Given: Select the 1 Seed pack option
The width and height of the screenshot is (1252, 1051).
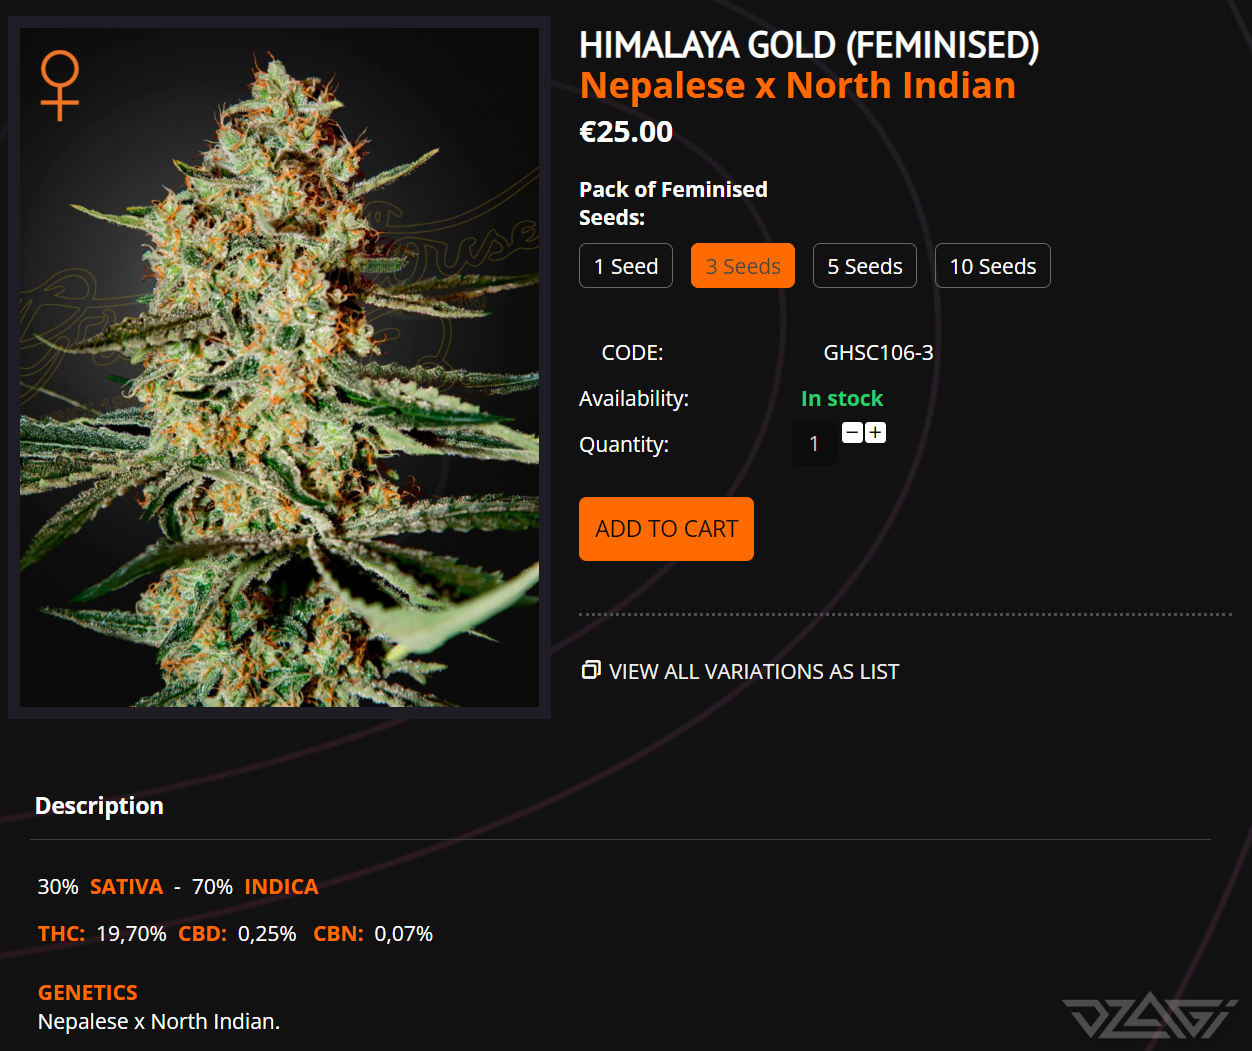Looking at the screenshot, I should (626, 266).
